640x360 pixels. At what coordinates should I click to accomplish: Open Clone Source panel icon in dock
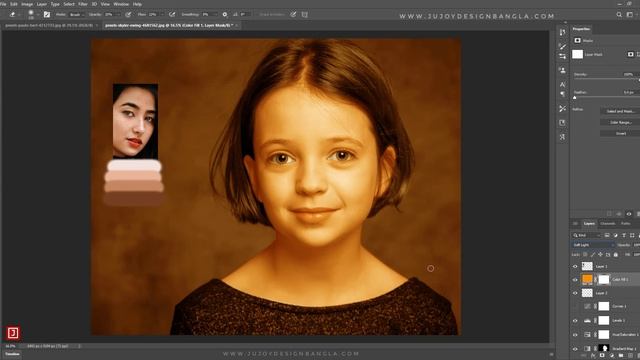(562, 70)
